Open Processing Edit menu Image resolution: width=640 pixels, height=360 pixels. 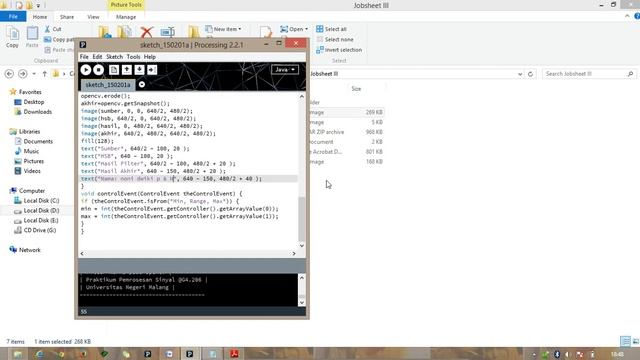tap(97, 57)
